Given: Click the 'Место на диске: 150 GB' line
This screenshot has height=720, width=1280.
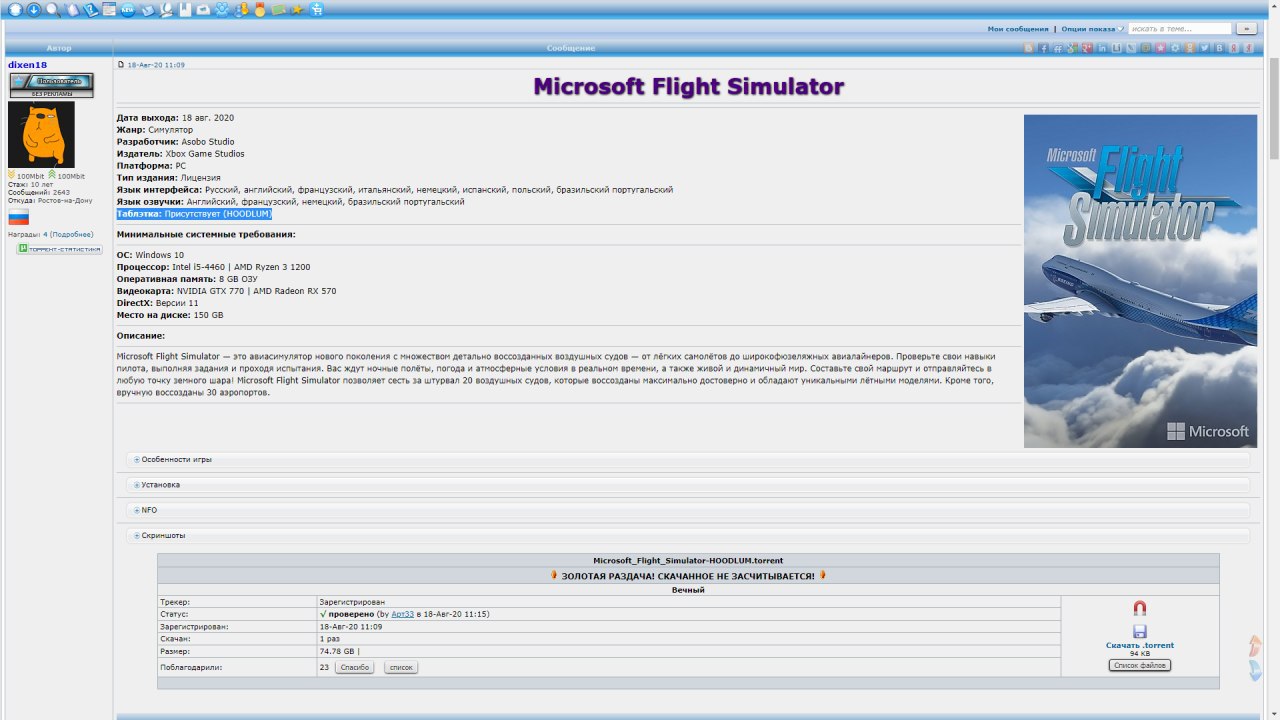Looking at the screenshot, I should click(170, 315).
